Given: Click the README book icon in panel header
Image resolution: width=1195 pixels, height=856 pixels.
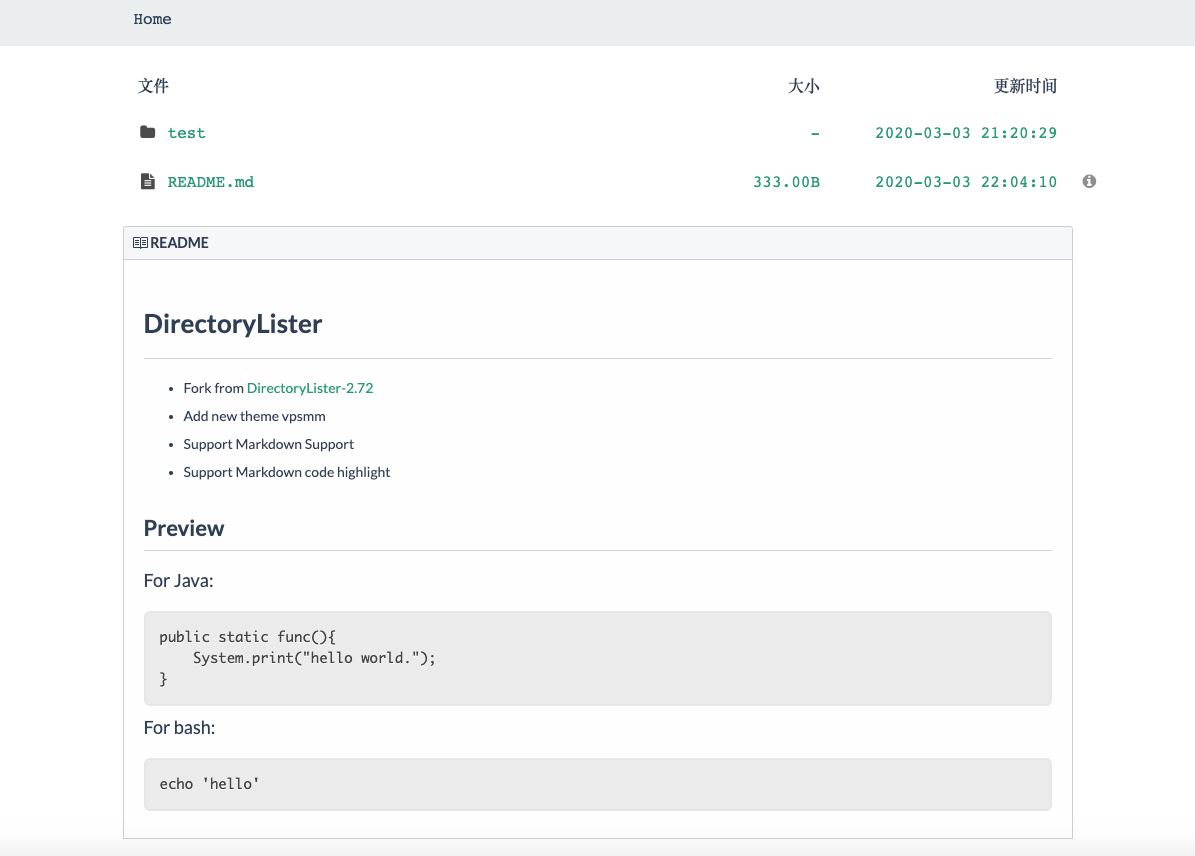Looking at the screenshot, I should click(x=140, y=242).
